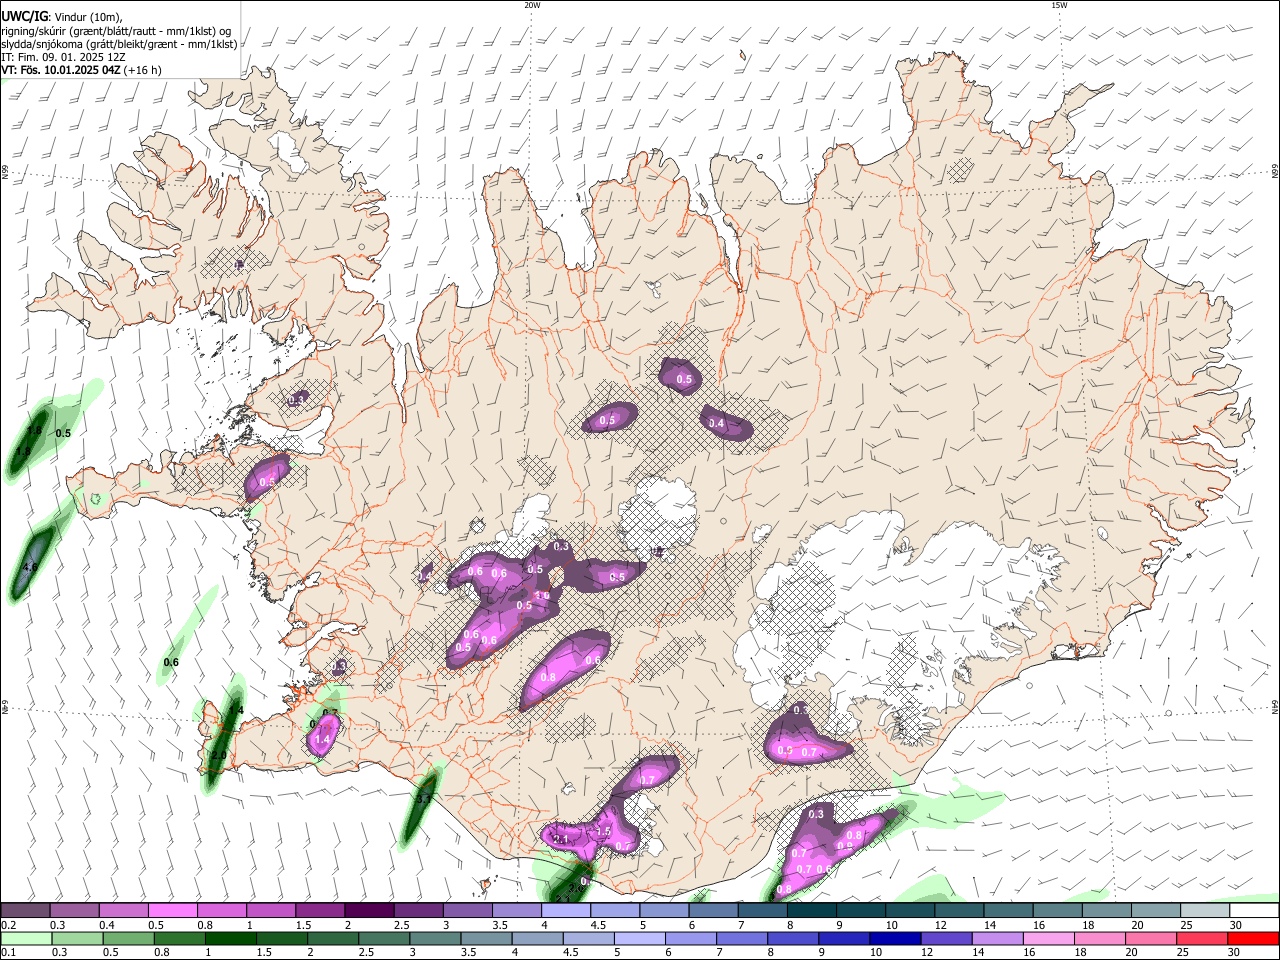
Task: Click the '3.1' value on the green southern streak
Action: [424, 799]
